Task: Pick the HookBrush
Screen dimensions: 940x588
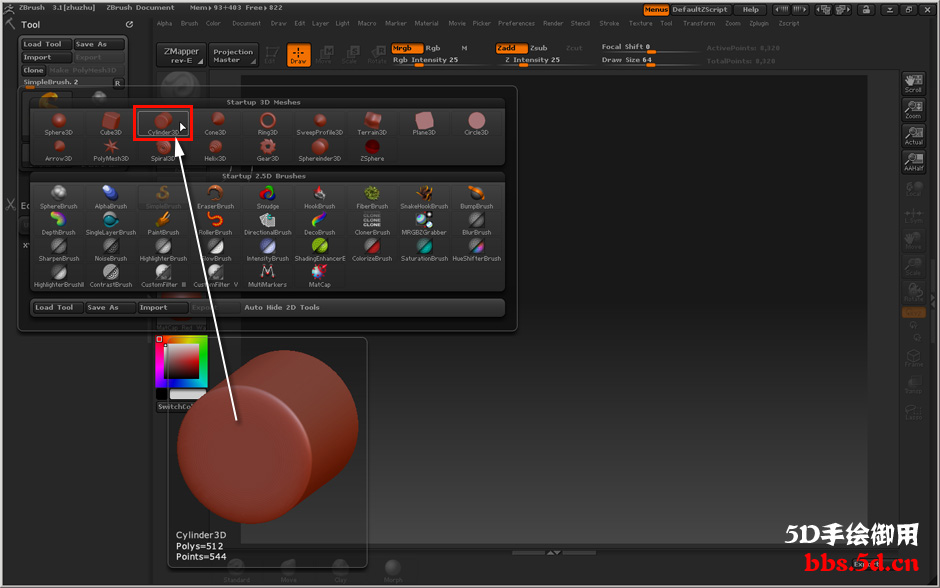Action: tap(320, 197)
